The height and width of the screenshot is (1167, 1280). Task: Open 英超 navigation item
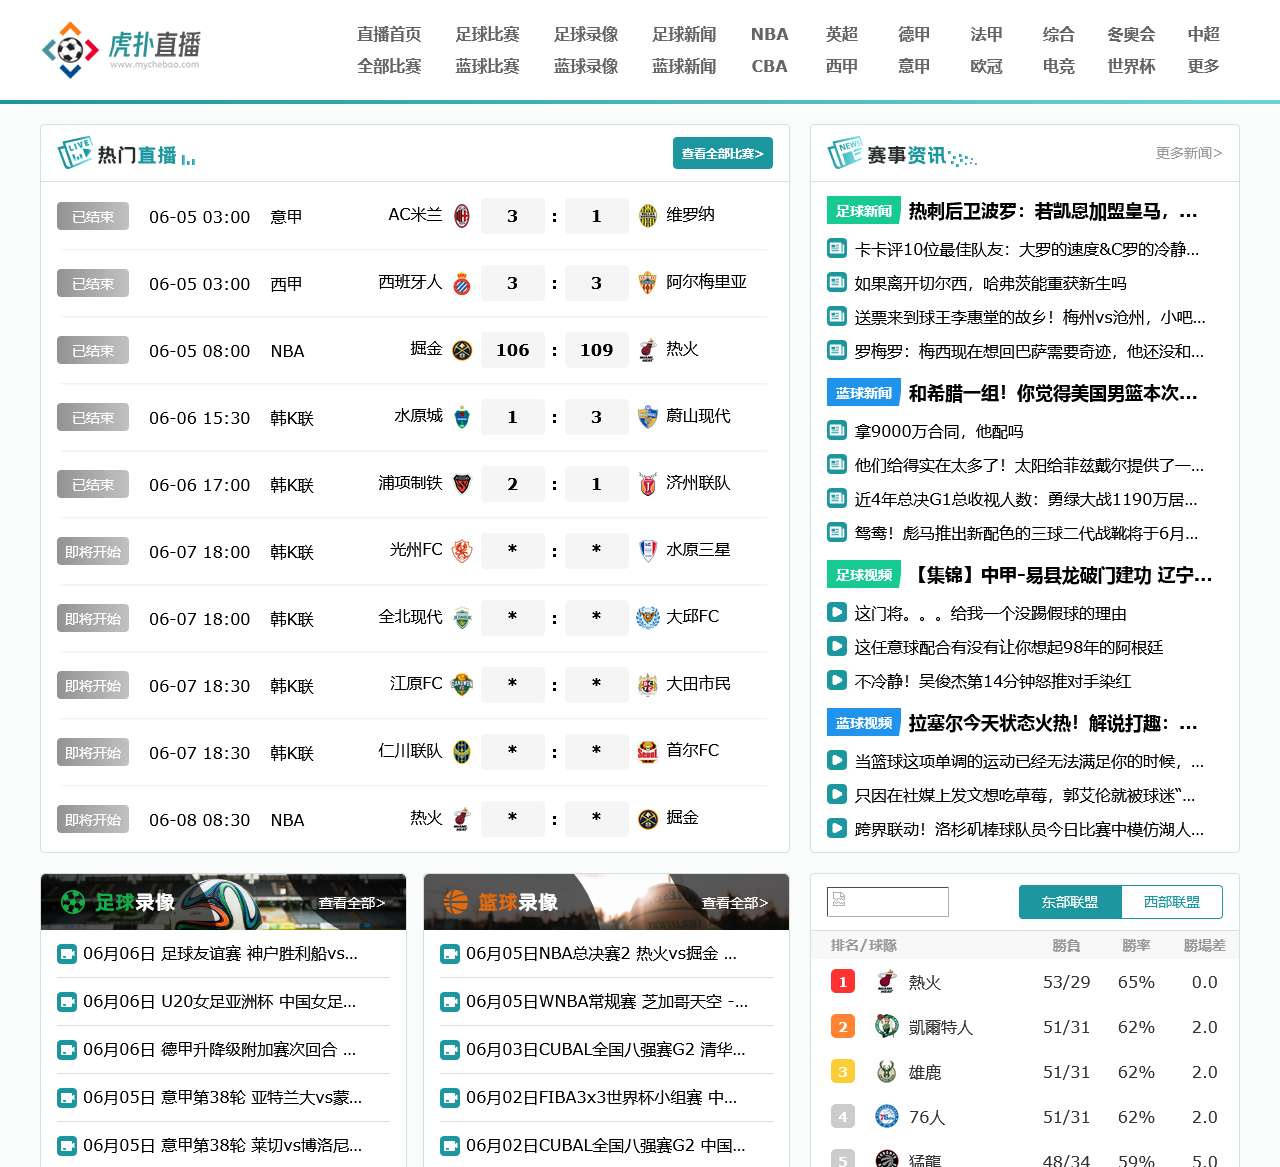[842, 34]
